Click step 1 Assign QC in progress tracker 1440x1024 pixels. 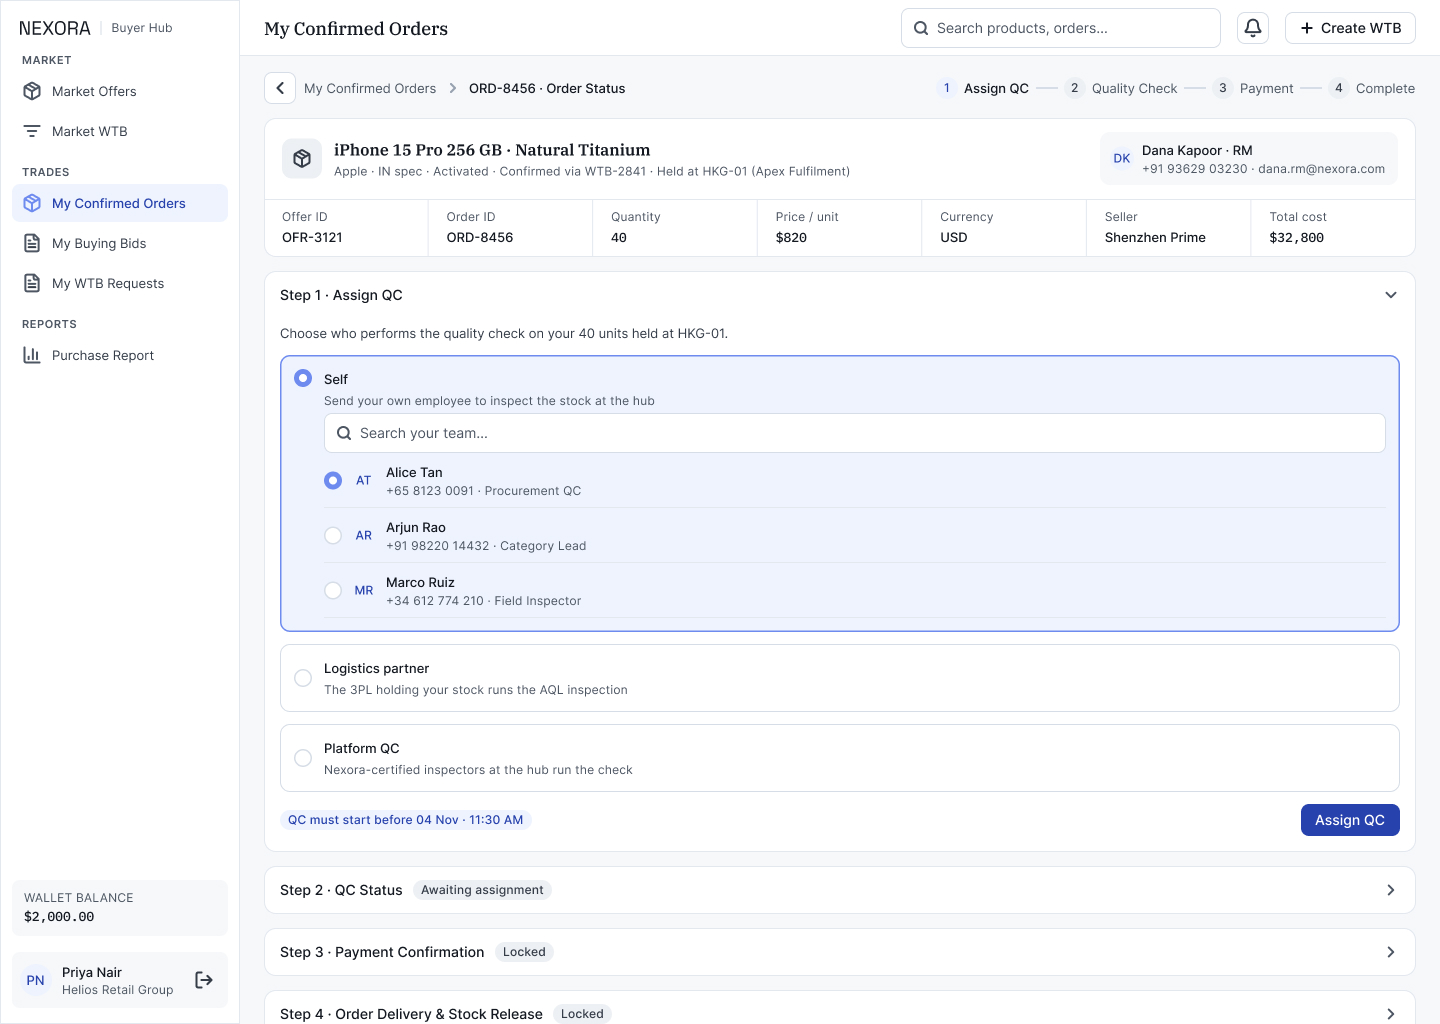[x=983, y=88]
